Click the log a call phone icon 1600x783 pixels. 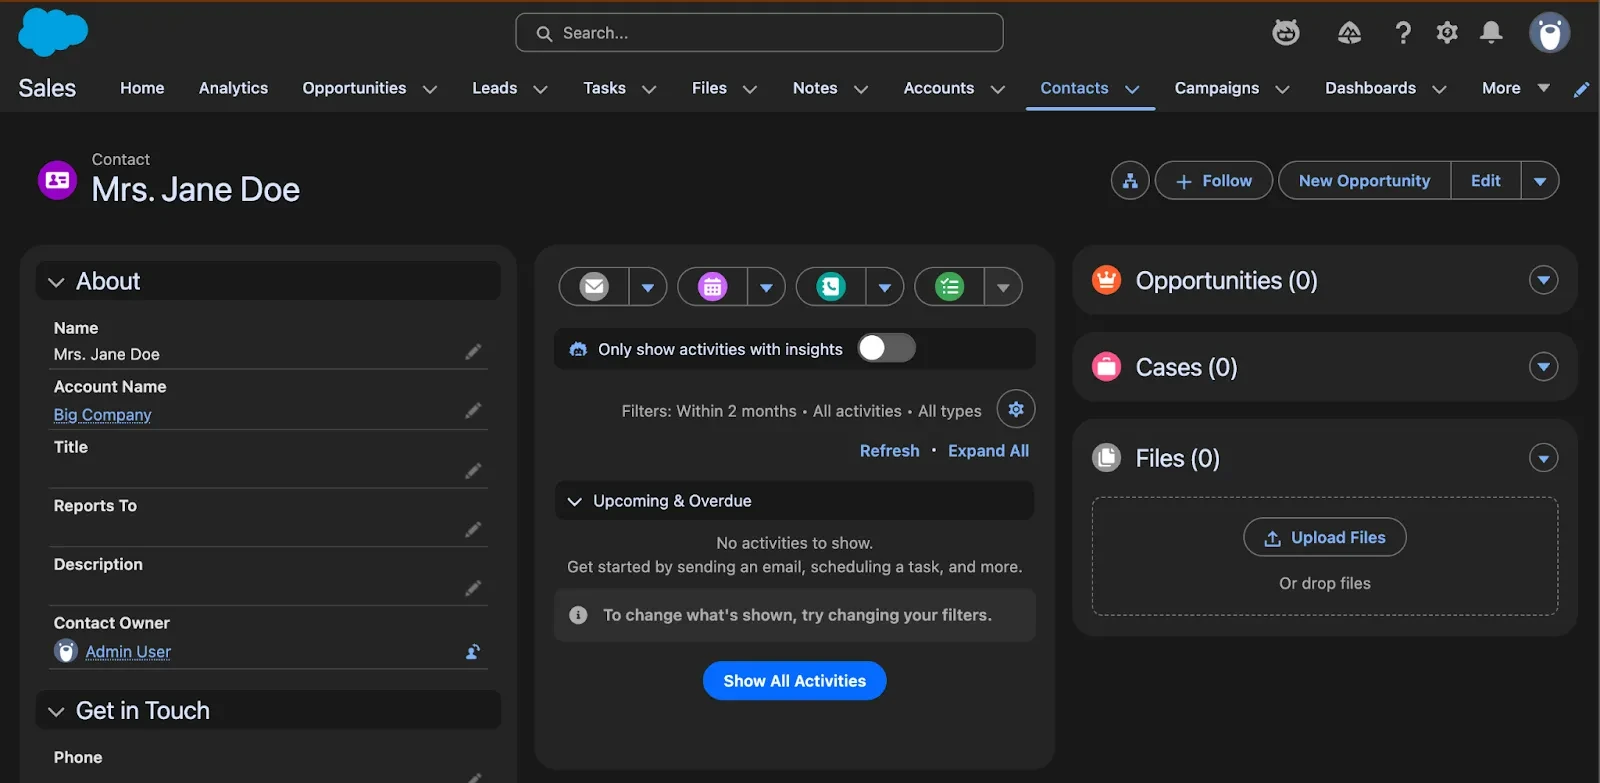[x=831, y=287]
